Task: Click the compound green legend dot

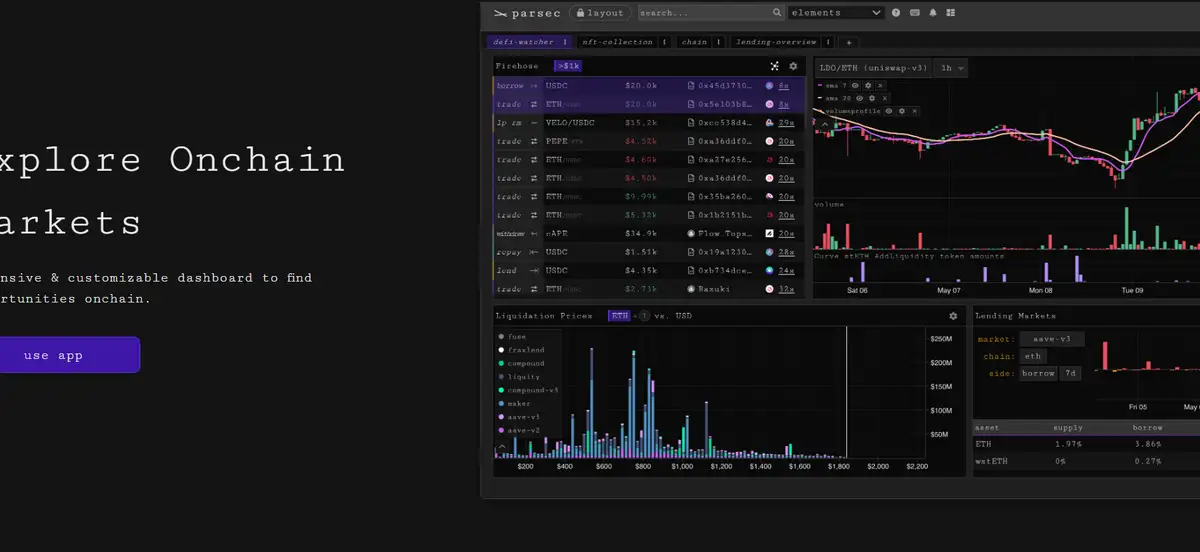Action: (x=501, y=364)
